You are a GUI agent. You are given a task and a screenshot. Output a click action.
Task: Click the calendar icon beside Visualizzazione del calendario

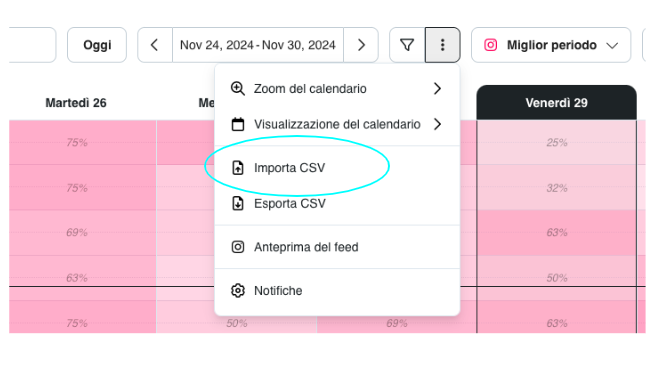click(x=238, y=124)
